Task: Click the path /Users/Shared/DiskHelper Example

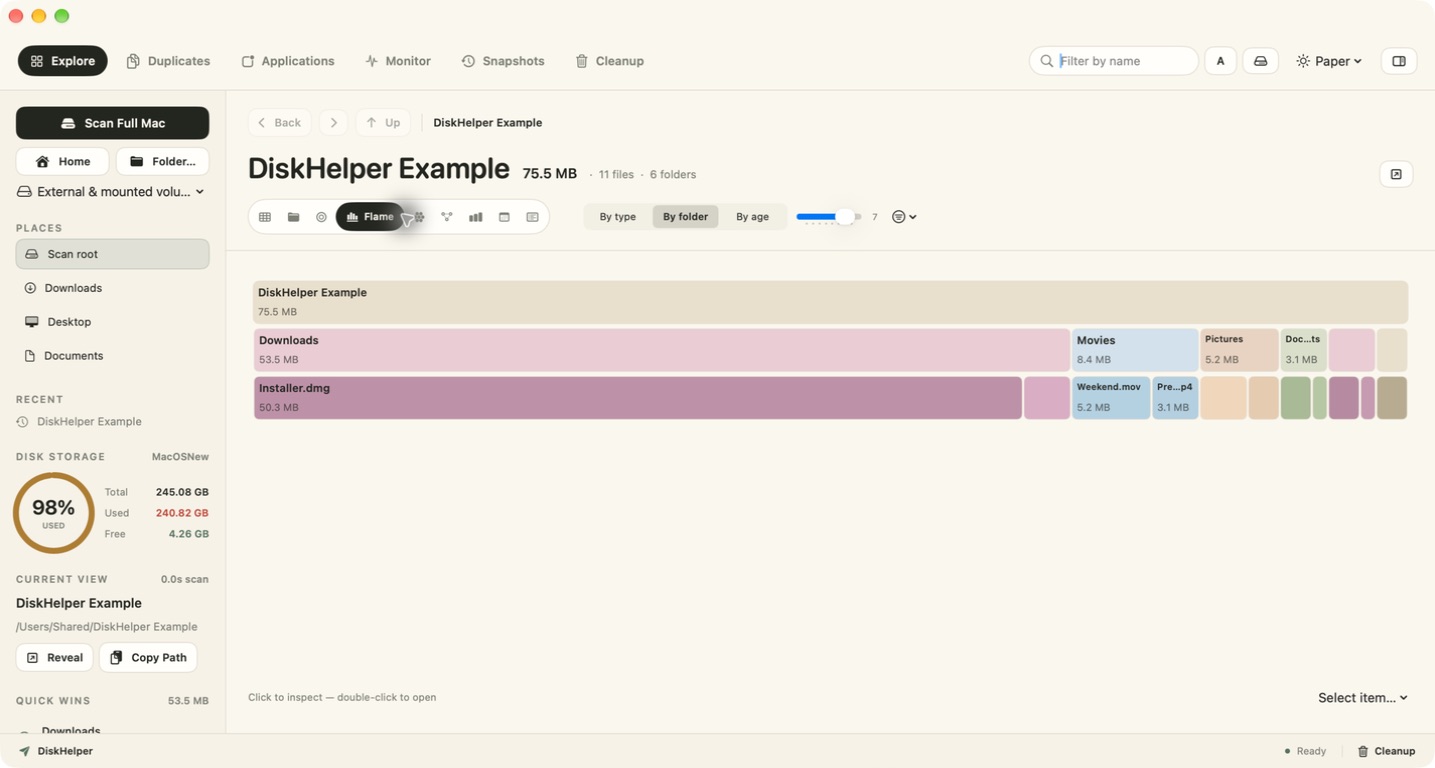Action: (x=107, y=627)
